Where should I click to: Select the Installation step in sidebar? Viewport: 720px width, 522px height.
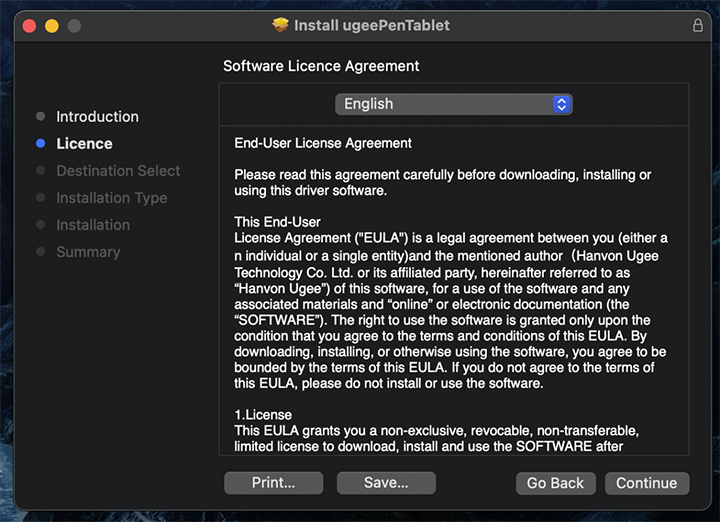93,225
